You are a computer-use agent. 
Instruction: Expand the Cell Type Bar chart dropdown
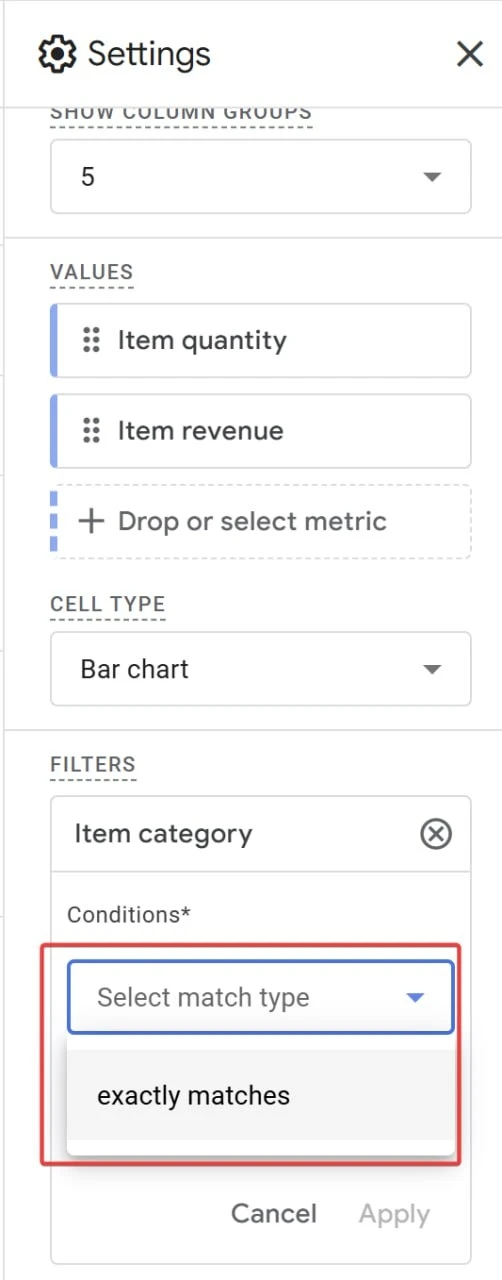261,669
